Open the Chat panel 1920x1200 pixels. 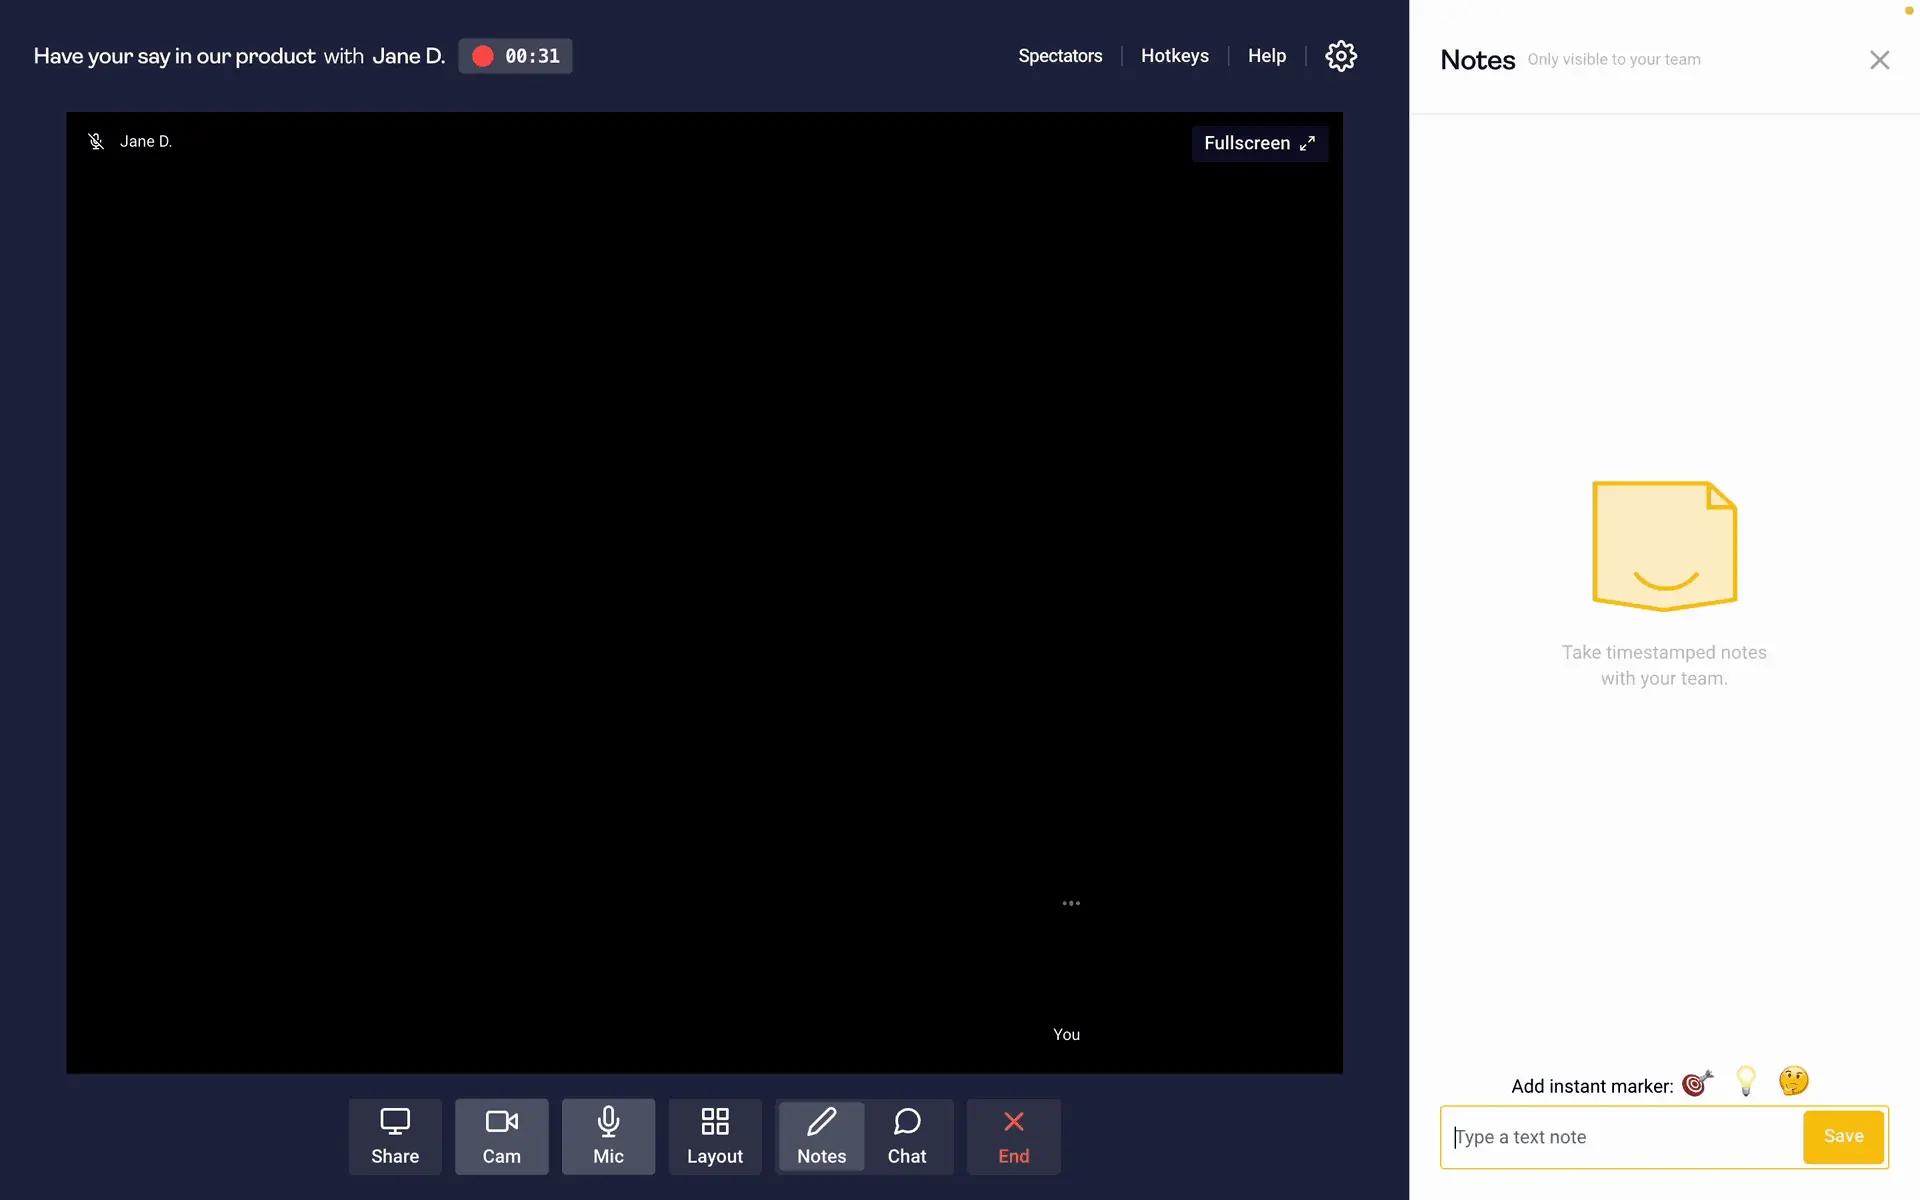coord(907,1136)
